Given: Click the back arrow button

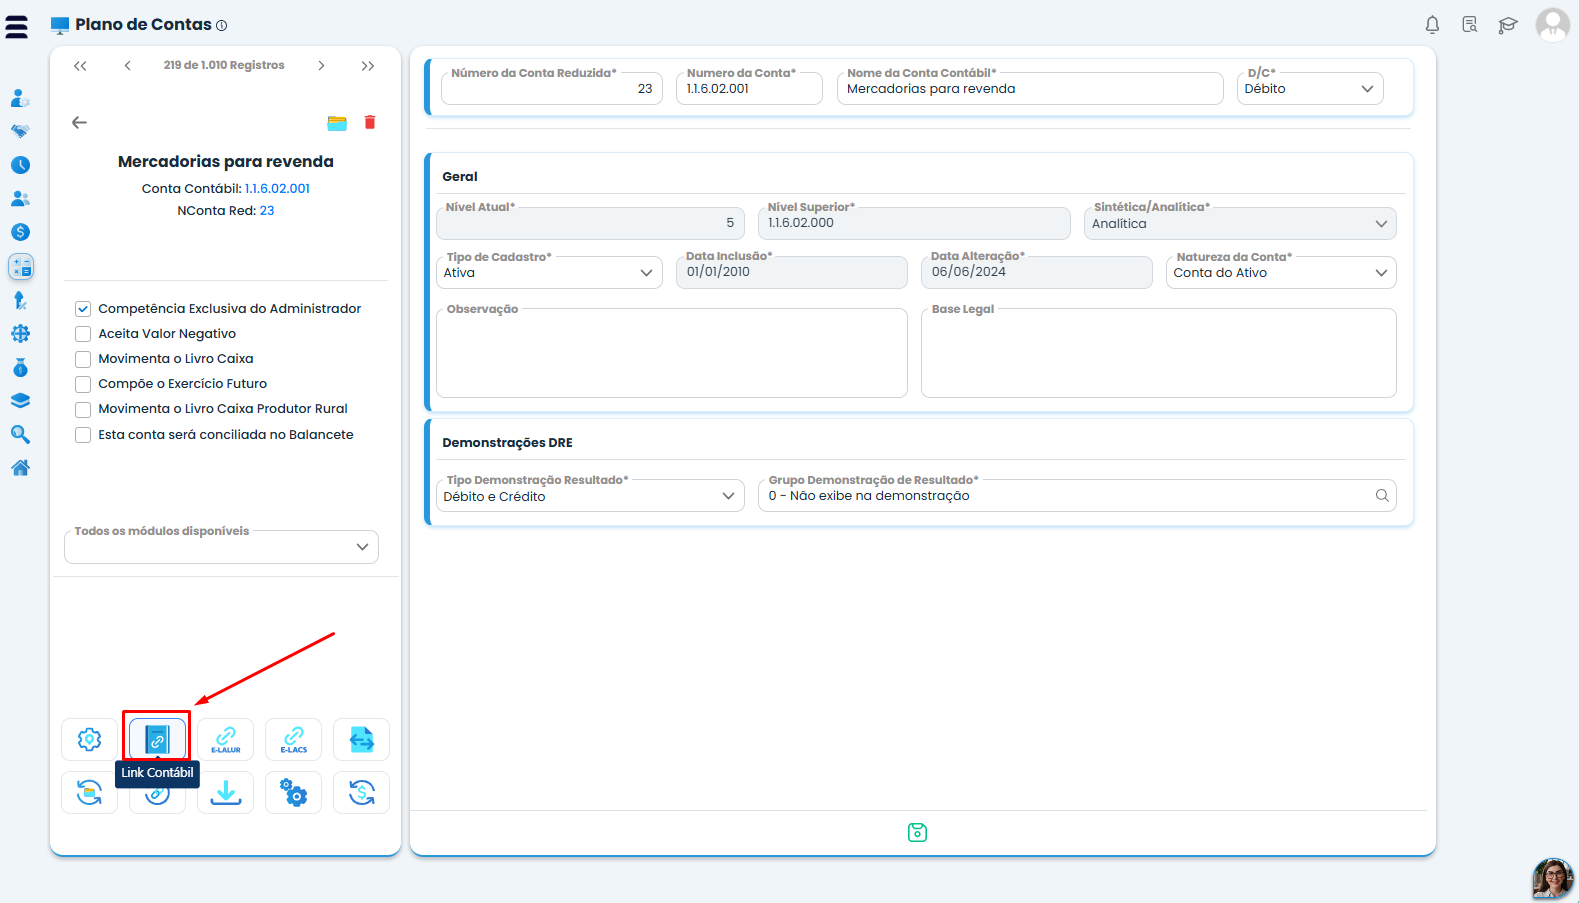Looking at the screenshot, I should point(79,122).
